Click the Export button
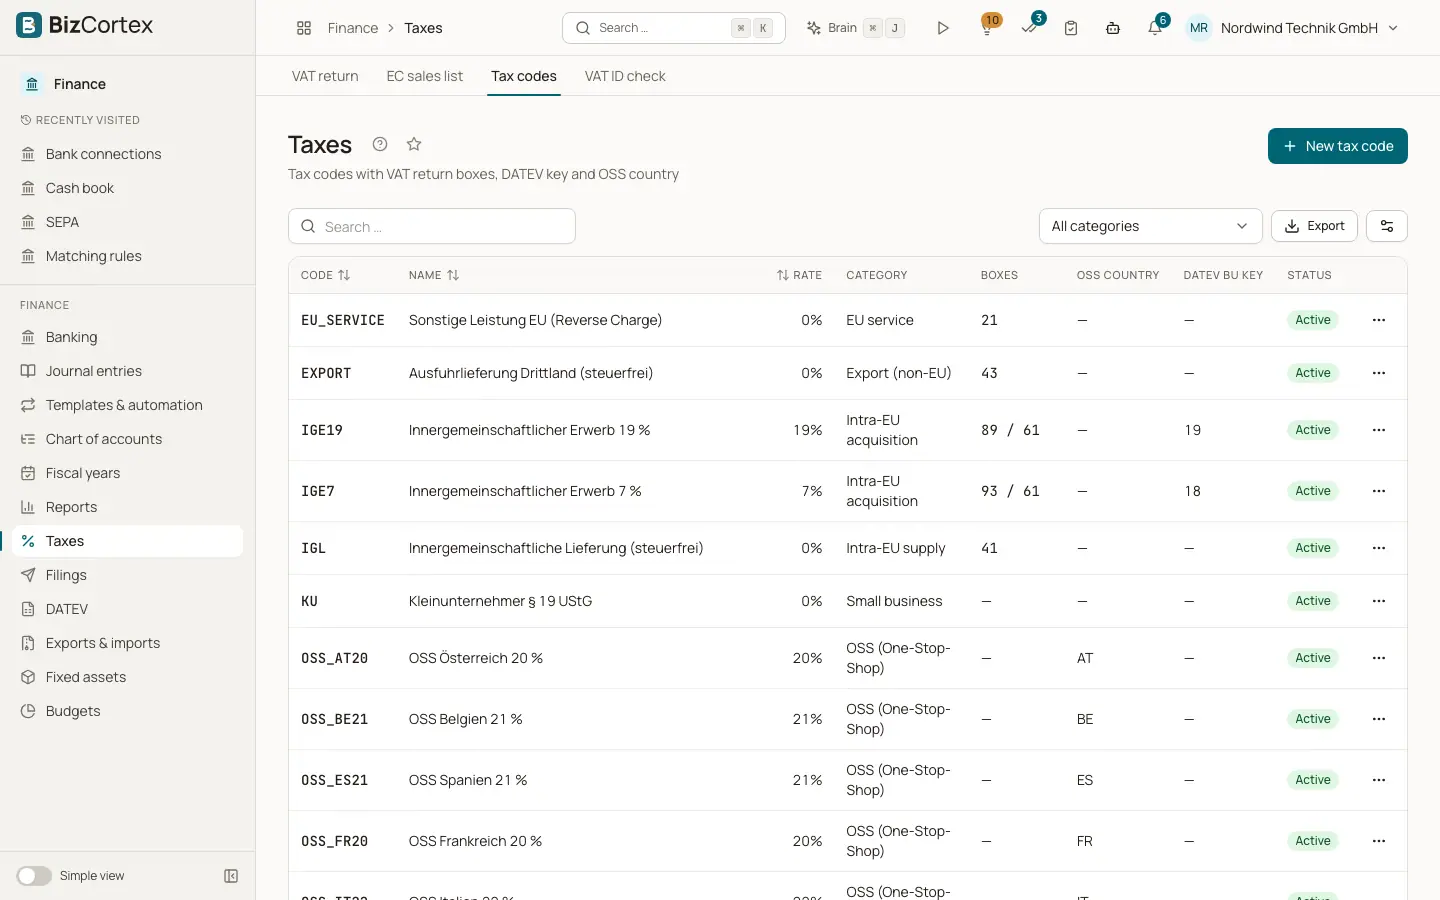 tap(1315, 226)
